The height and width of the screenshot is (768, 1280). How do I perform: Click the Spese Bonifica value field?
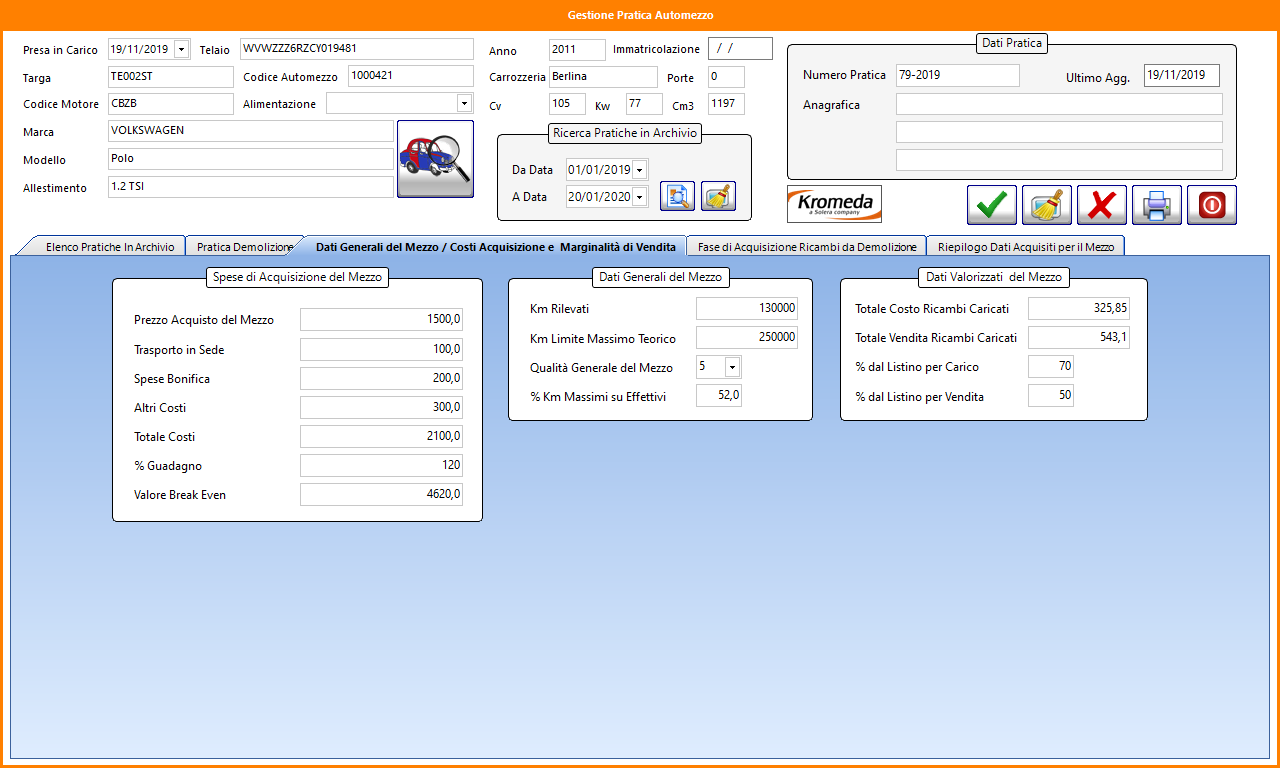[381, 378]
